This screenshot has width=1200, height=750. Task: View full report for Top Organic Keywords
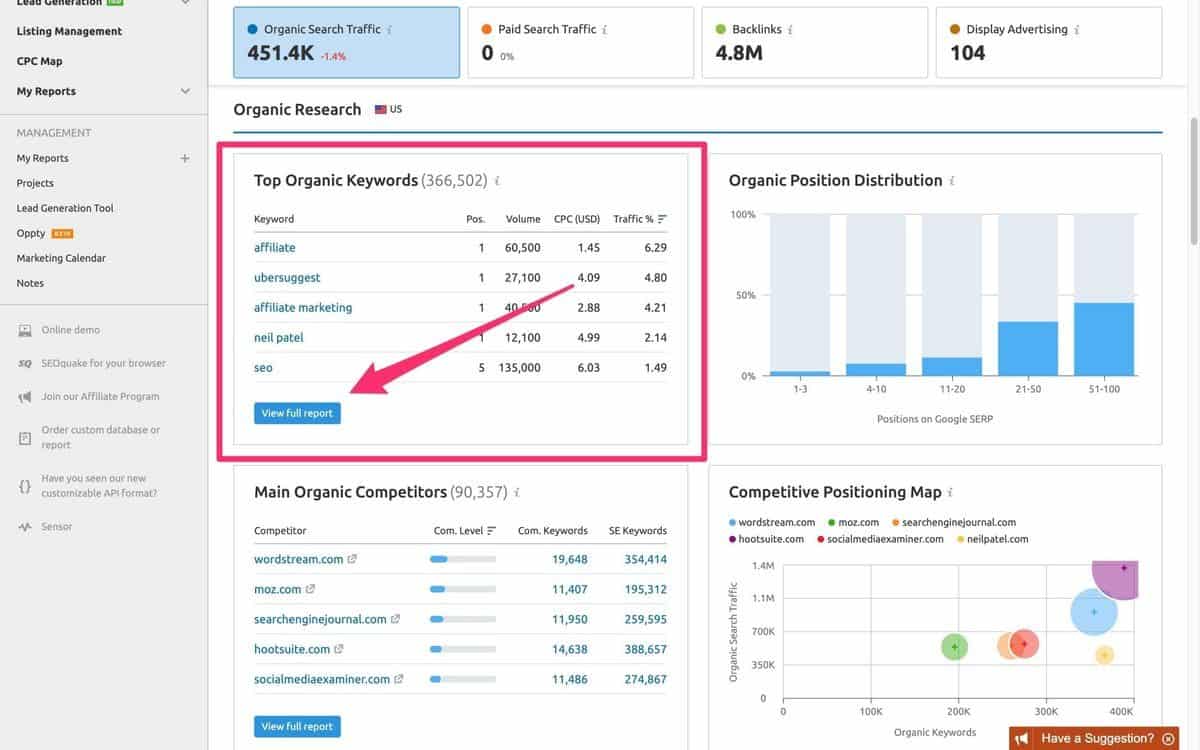click(x=297, y=413)
